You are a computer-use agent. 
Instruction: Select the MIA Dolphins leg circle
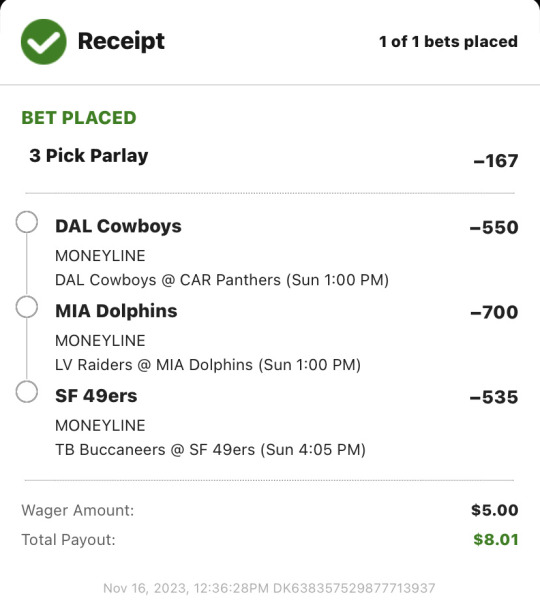(x=27, y=307)
